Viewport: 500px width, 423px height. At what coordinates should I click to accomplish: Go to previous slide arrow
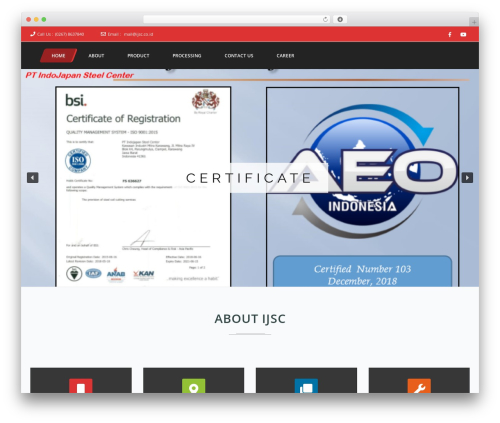33,178
